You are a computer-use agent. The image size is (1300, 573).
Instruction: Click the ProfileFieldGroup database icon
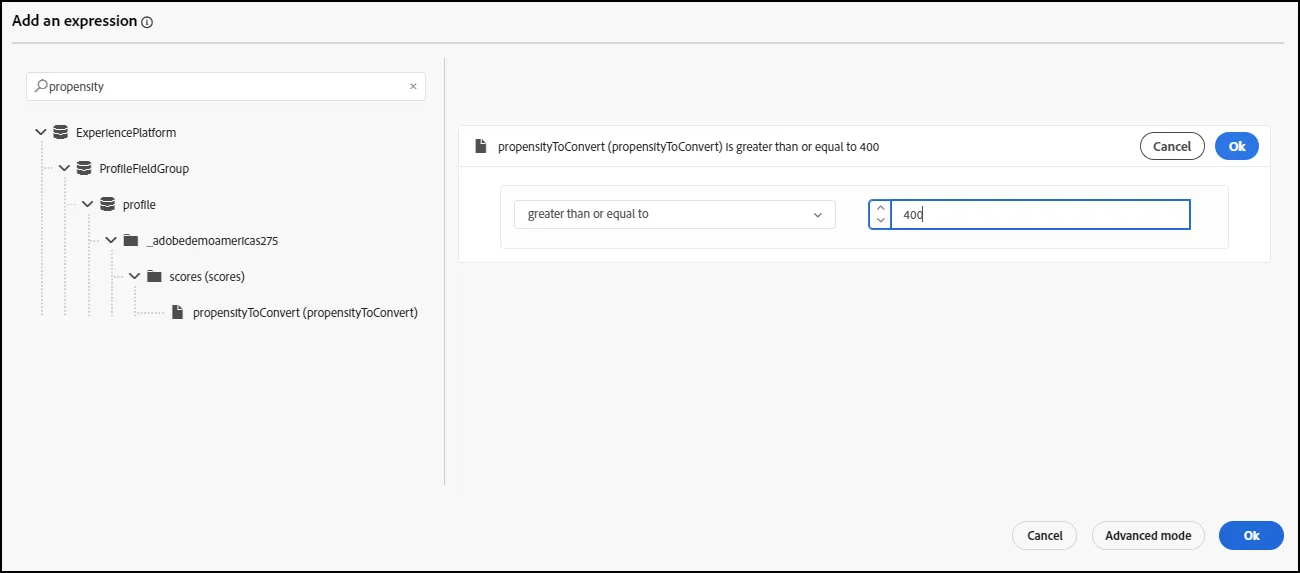point(84,168)
